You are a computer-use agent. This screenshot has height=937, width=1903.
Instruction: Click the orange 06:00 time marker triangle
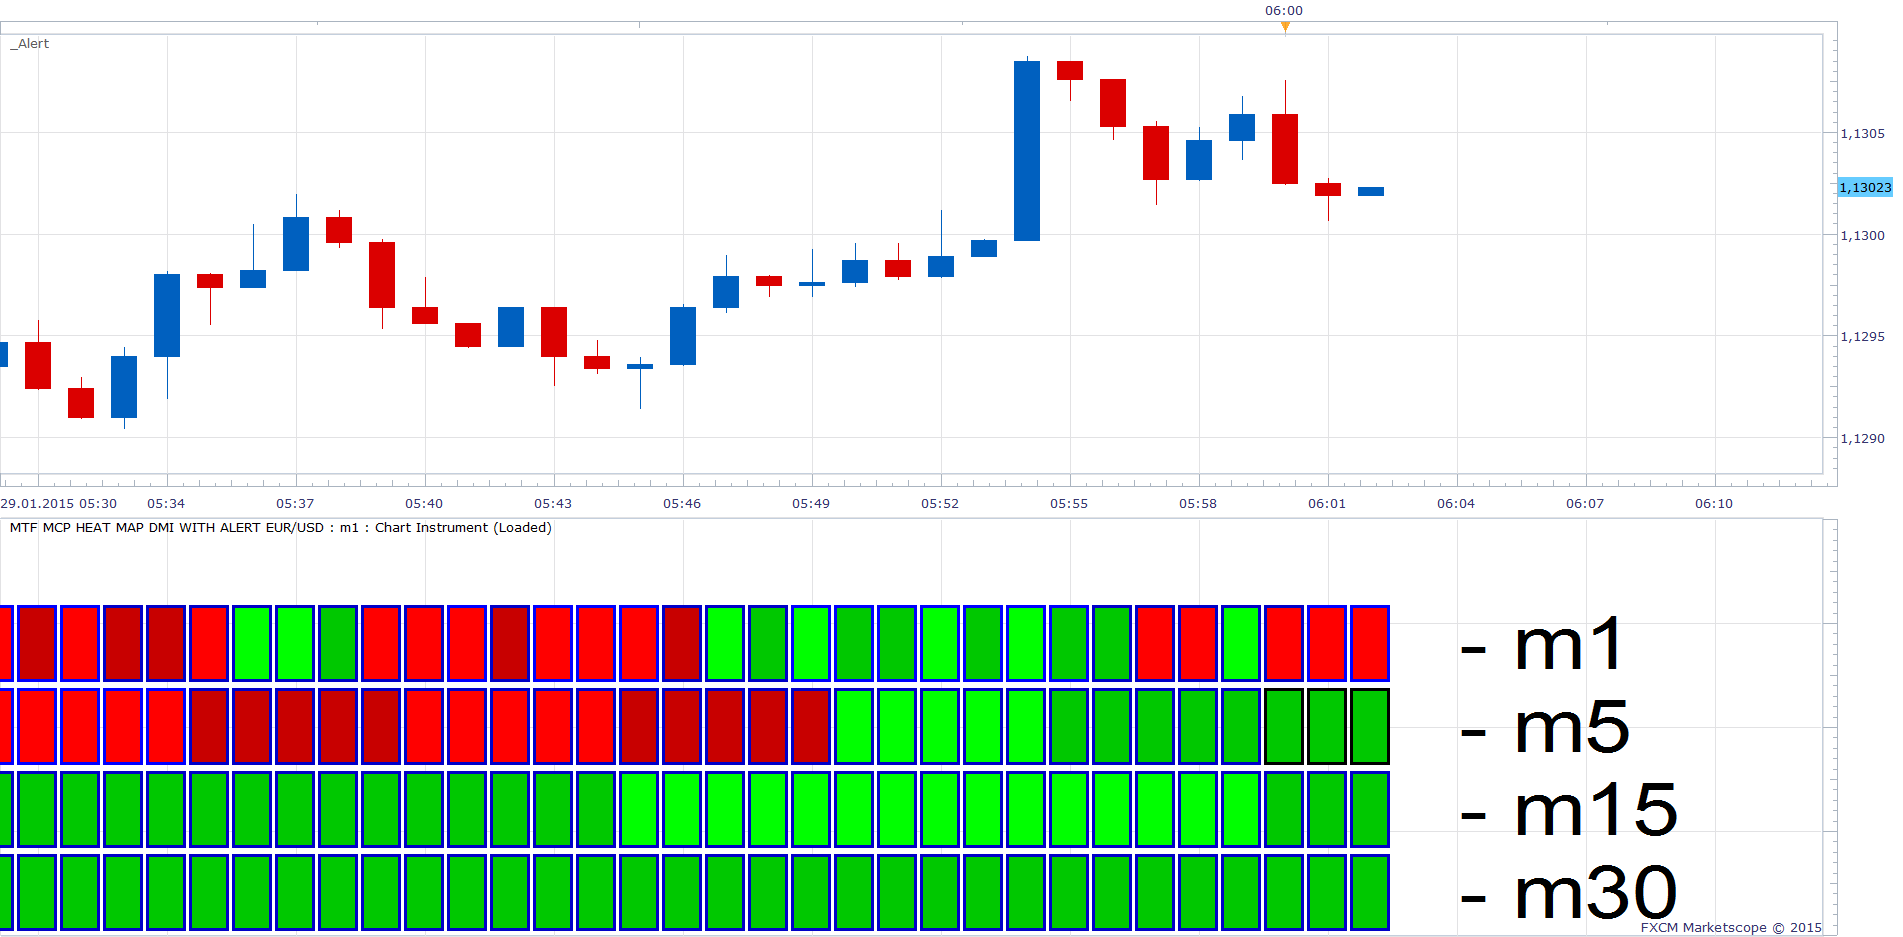click(x=1285, y=27)
